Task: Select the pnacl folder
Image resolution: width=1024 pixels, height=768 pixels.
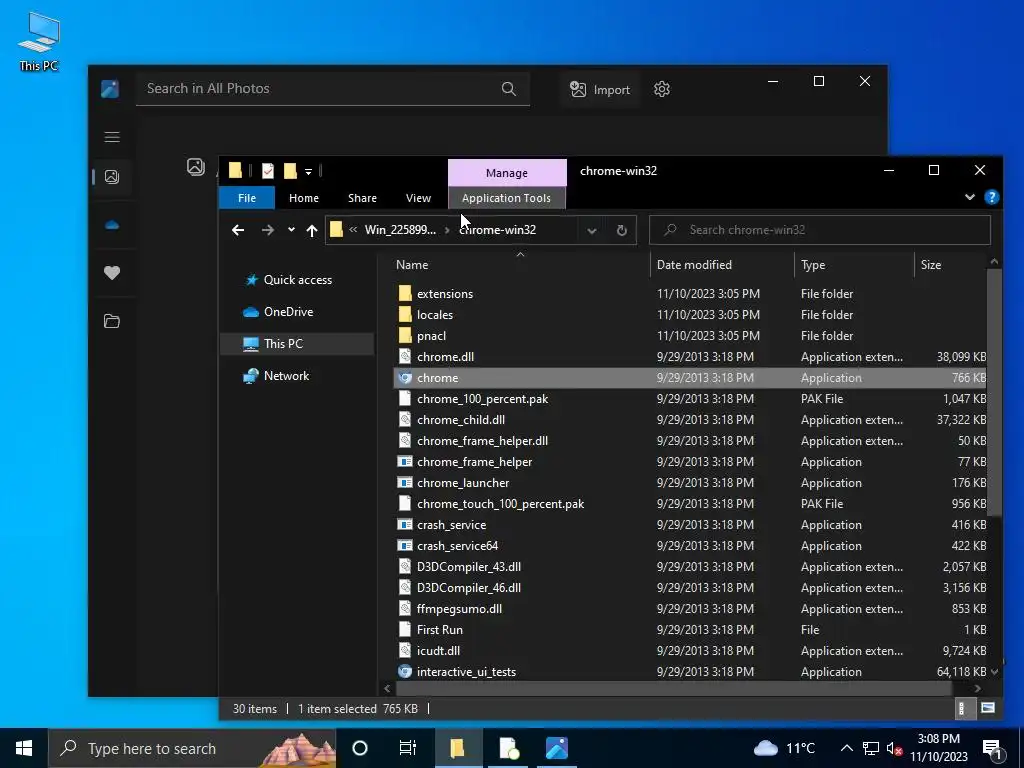Action: point(690,336)
